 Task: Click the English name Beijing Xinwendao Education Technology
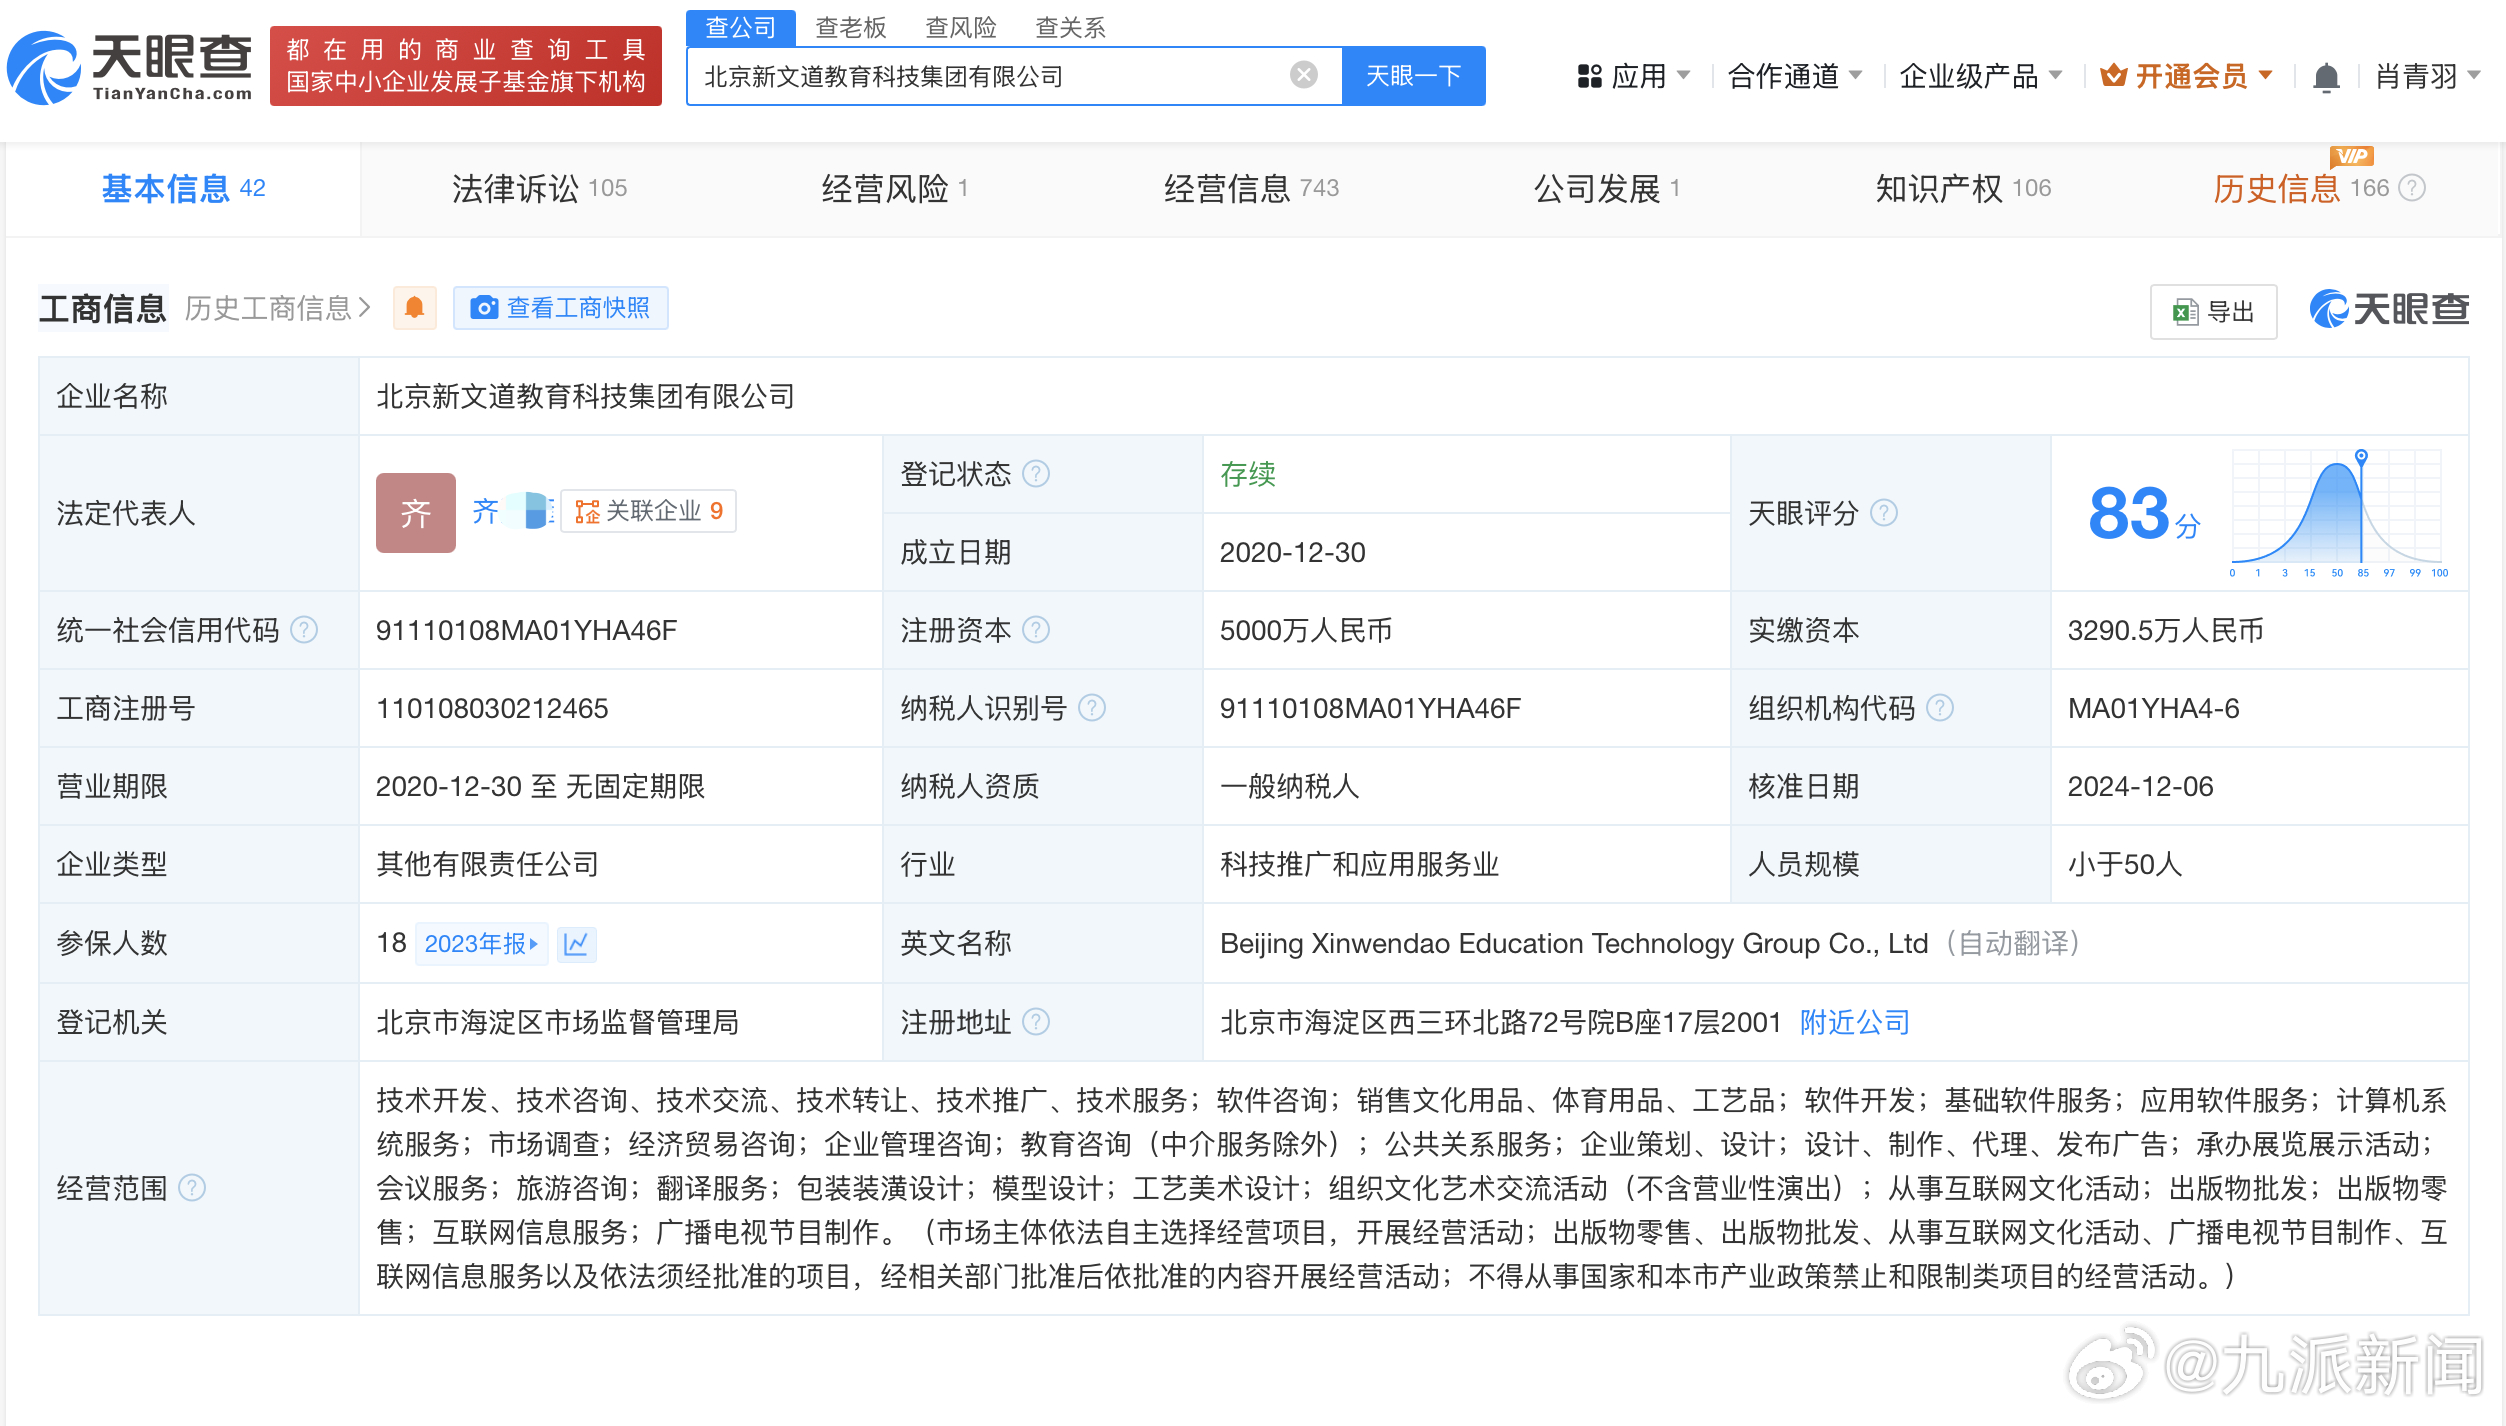pyautogui.click(x=1574, y=943)
